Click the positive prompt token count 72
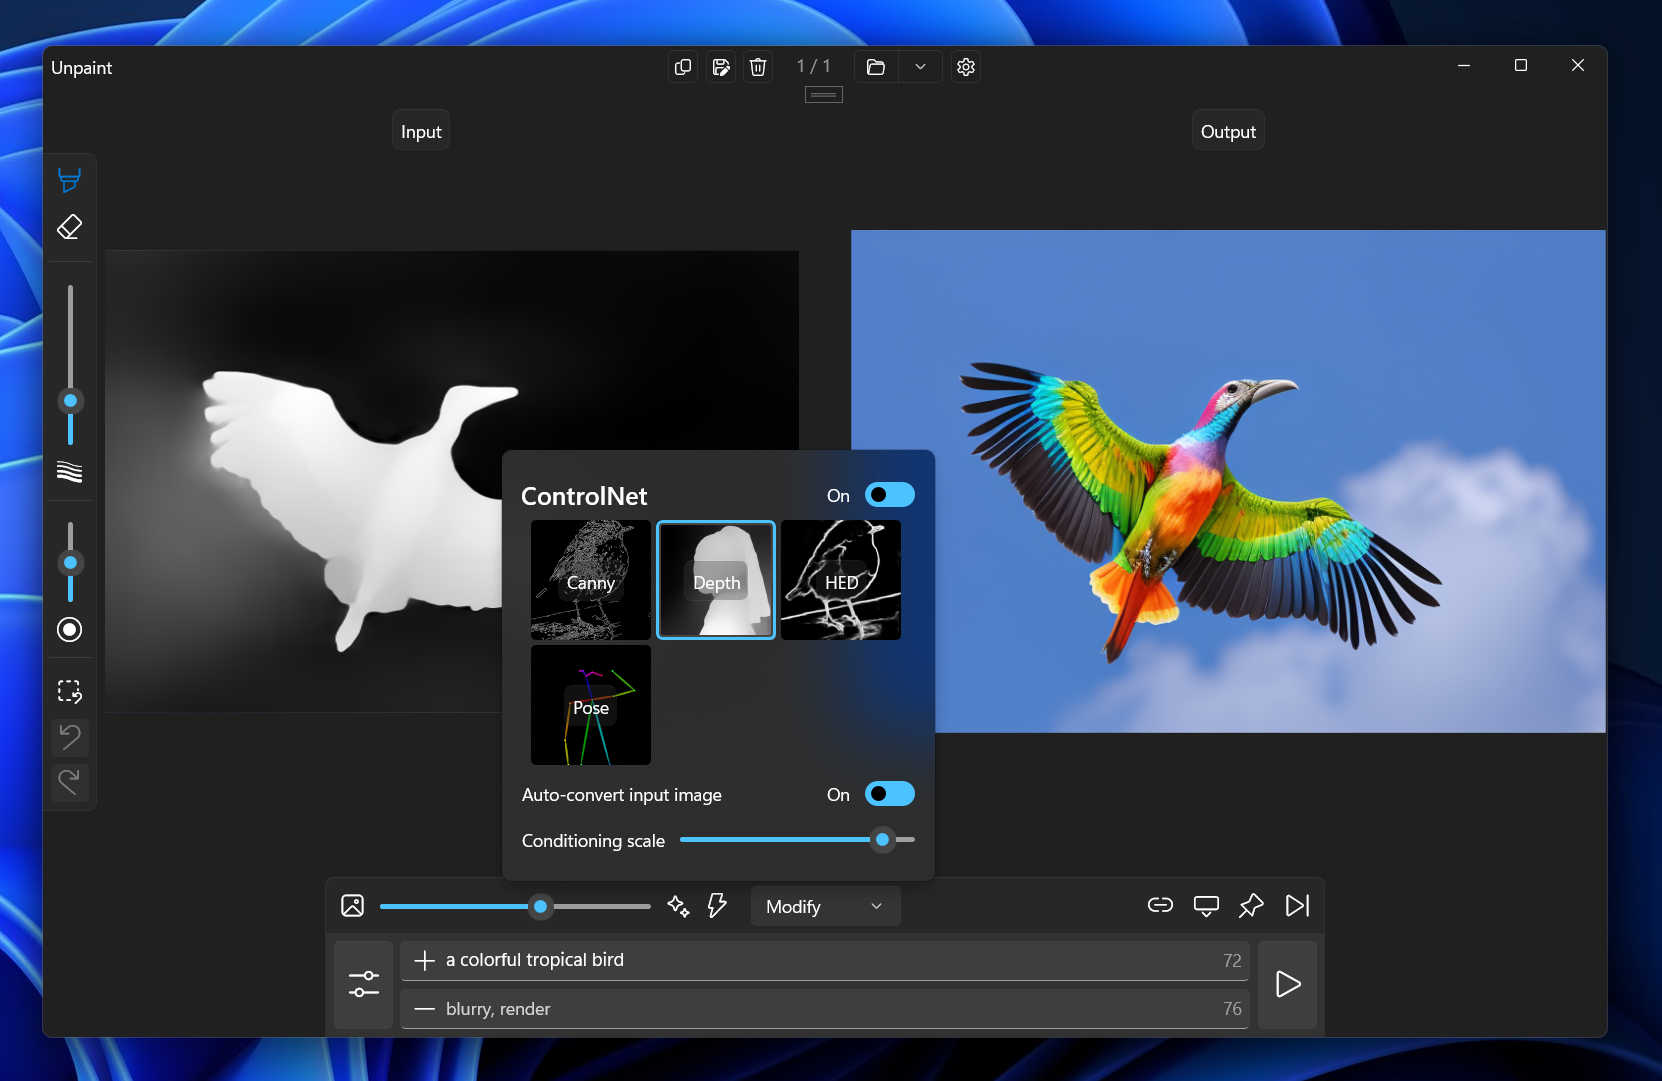 [x=1232, y=961]
